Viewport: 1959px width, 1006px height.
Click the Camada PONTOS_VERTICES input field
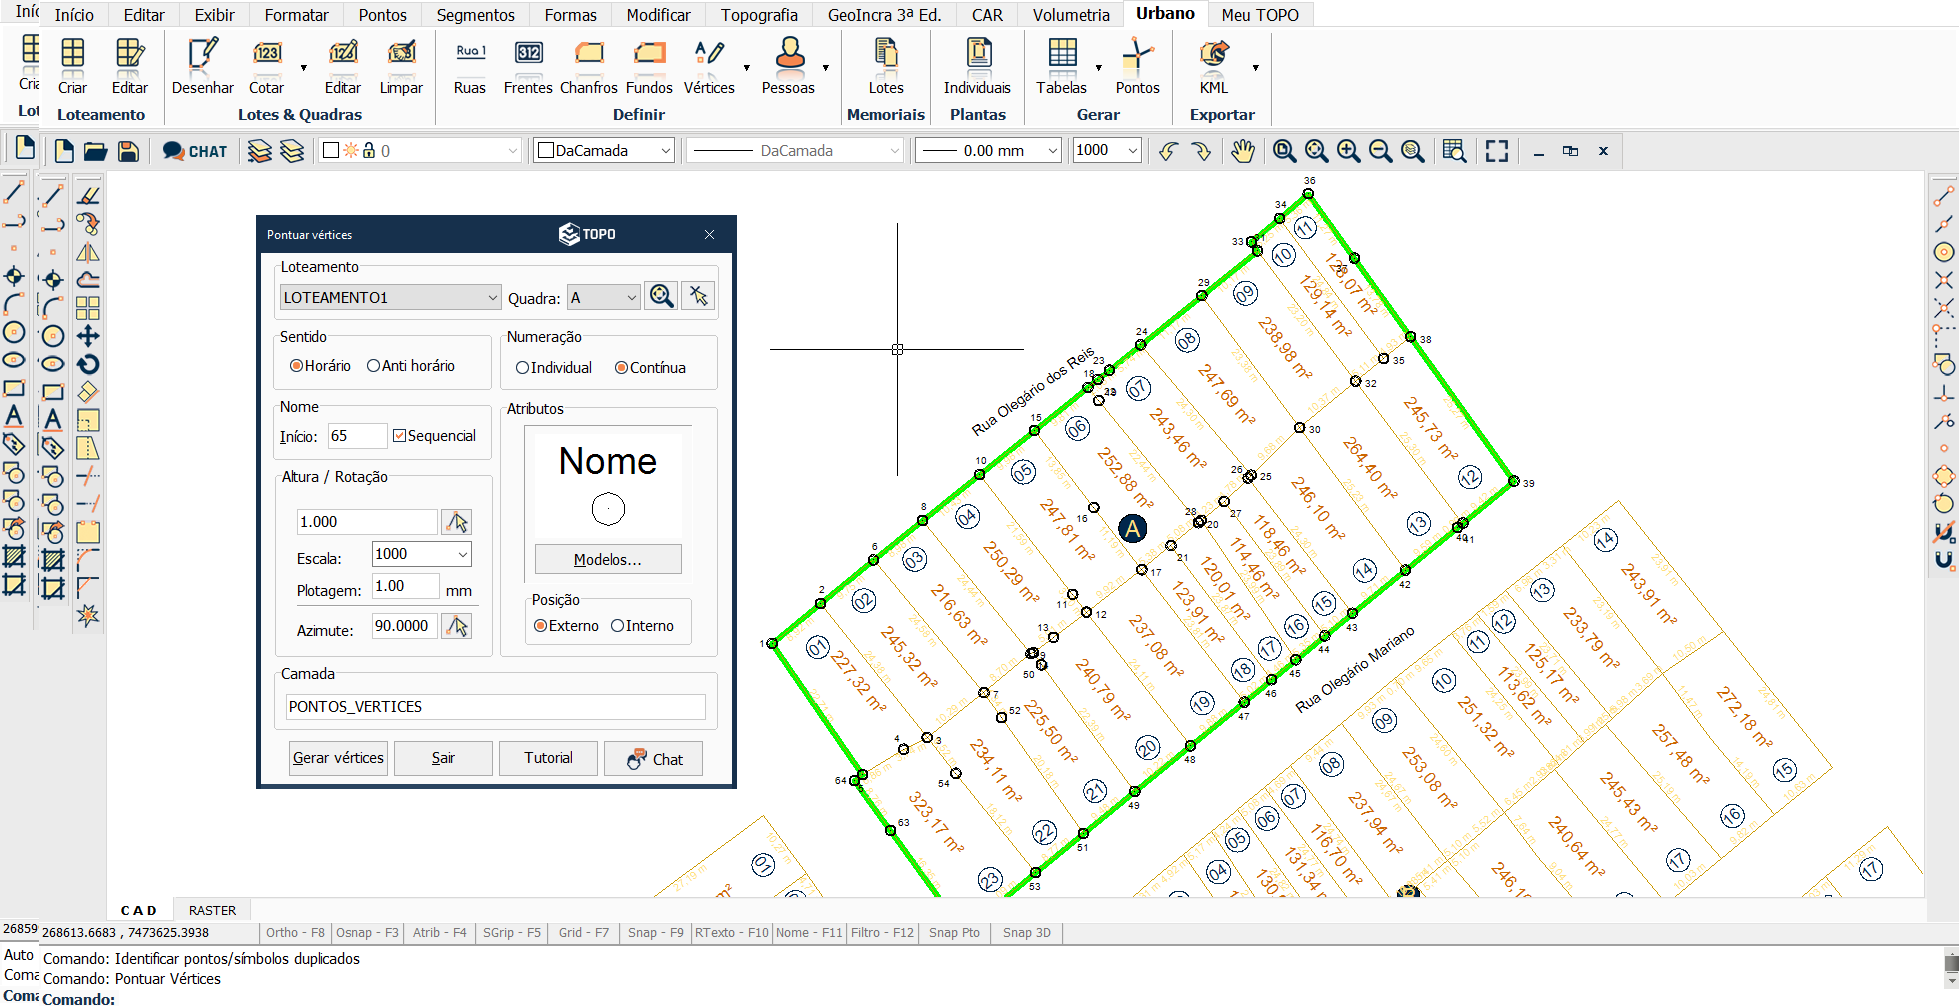coord(495,707)
